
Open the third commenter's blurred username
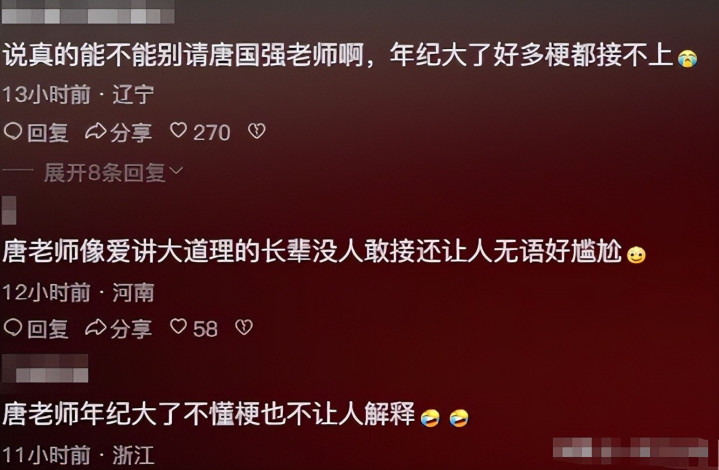click(45, 368)
